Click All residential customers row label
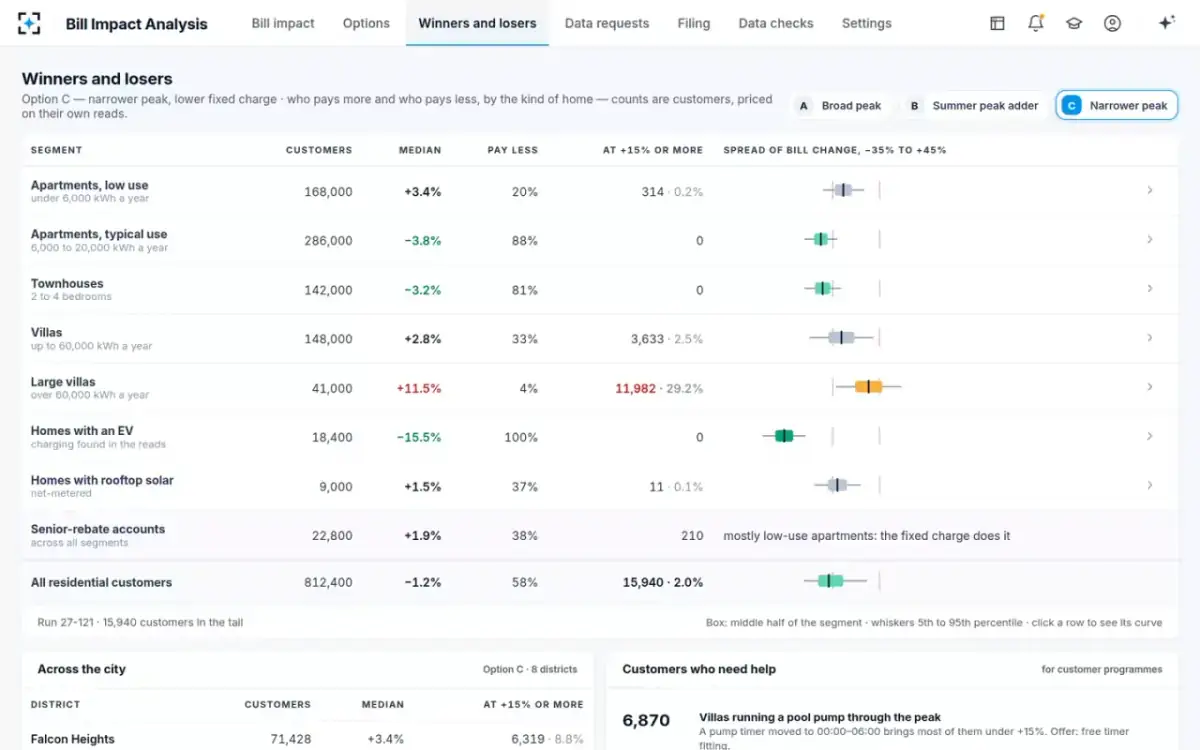 tap(101, 582)
